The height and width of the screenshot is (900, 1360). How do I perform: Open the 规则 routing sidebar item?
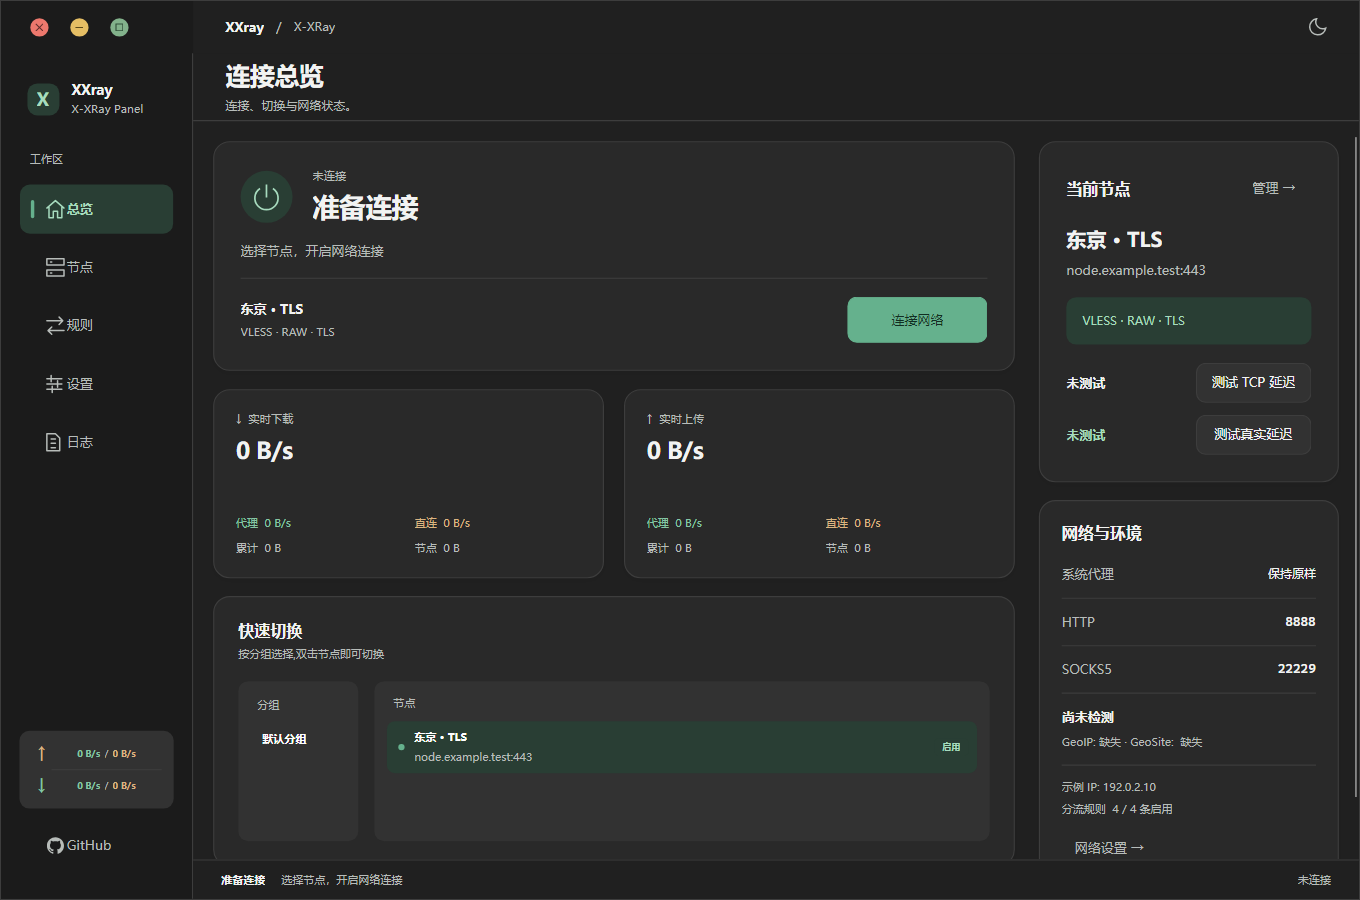click(96, 325)
